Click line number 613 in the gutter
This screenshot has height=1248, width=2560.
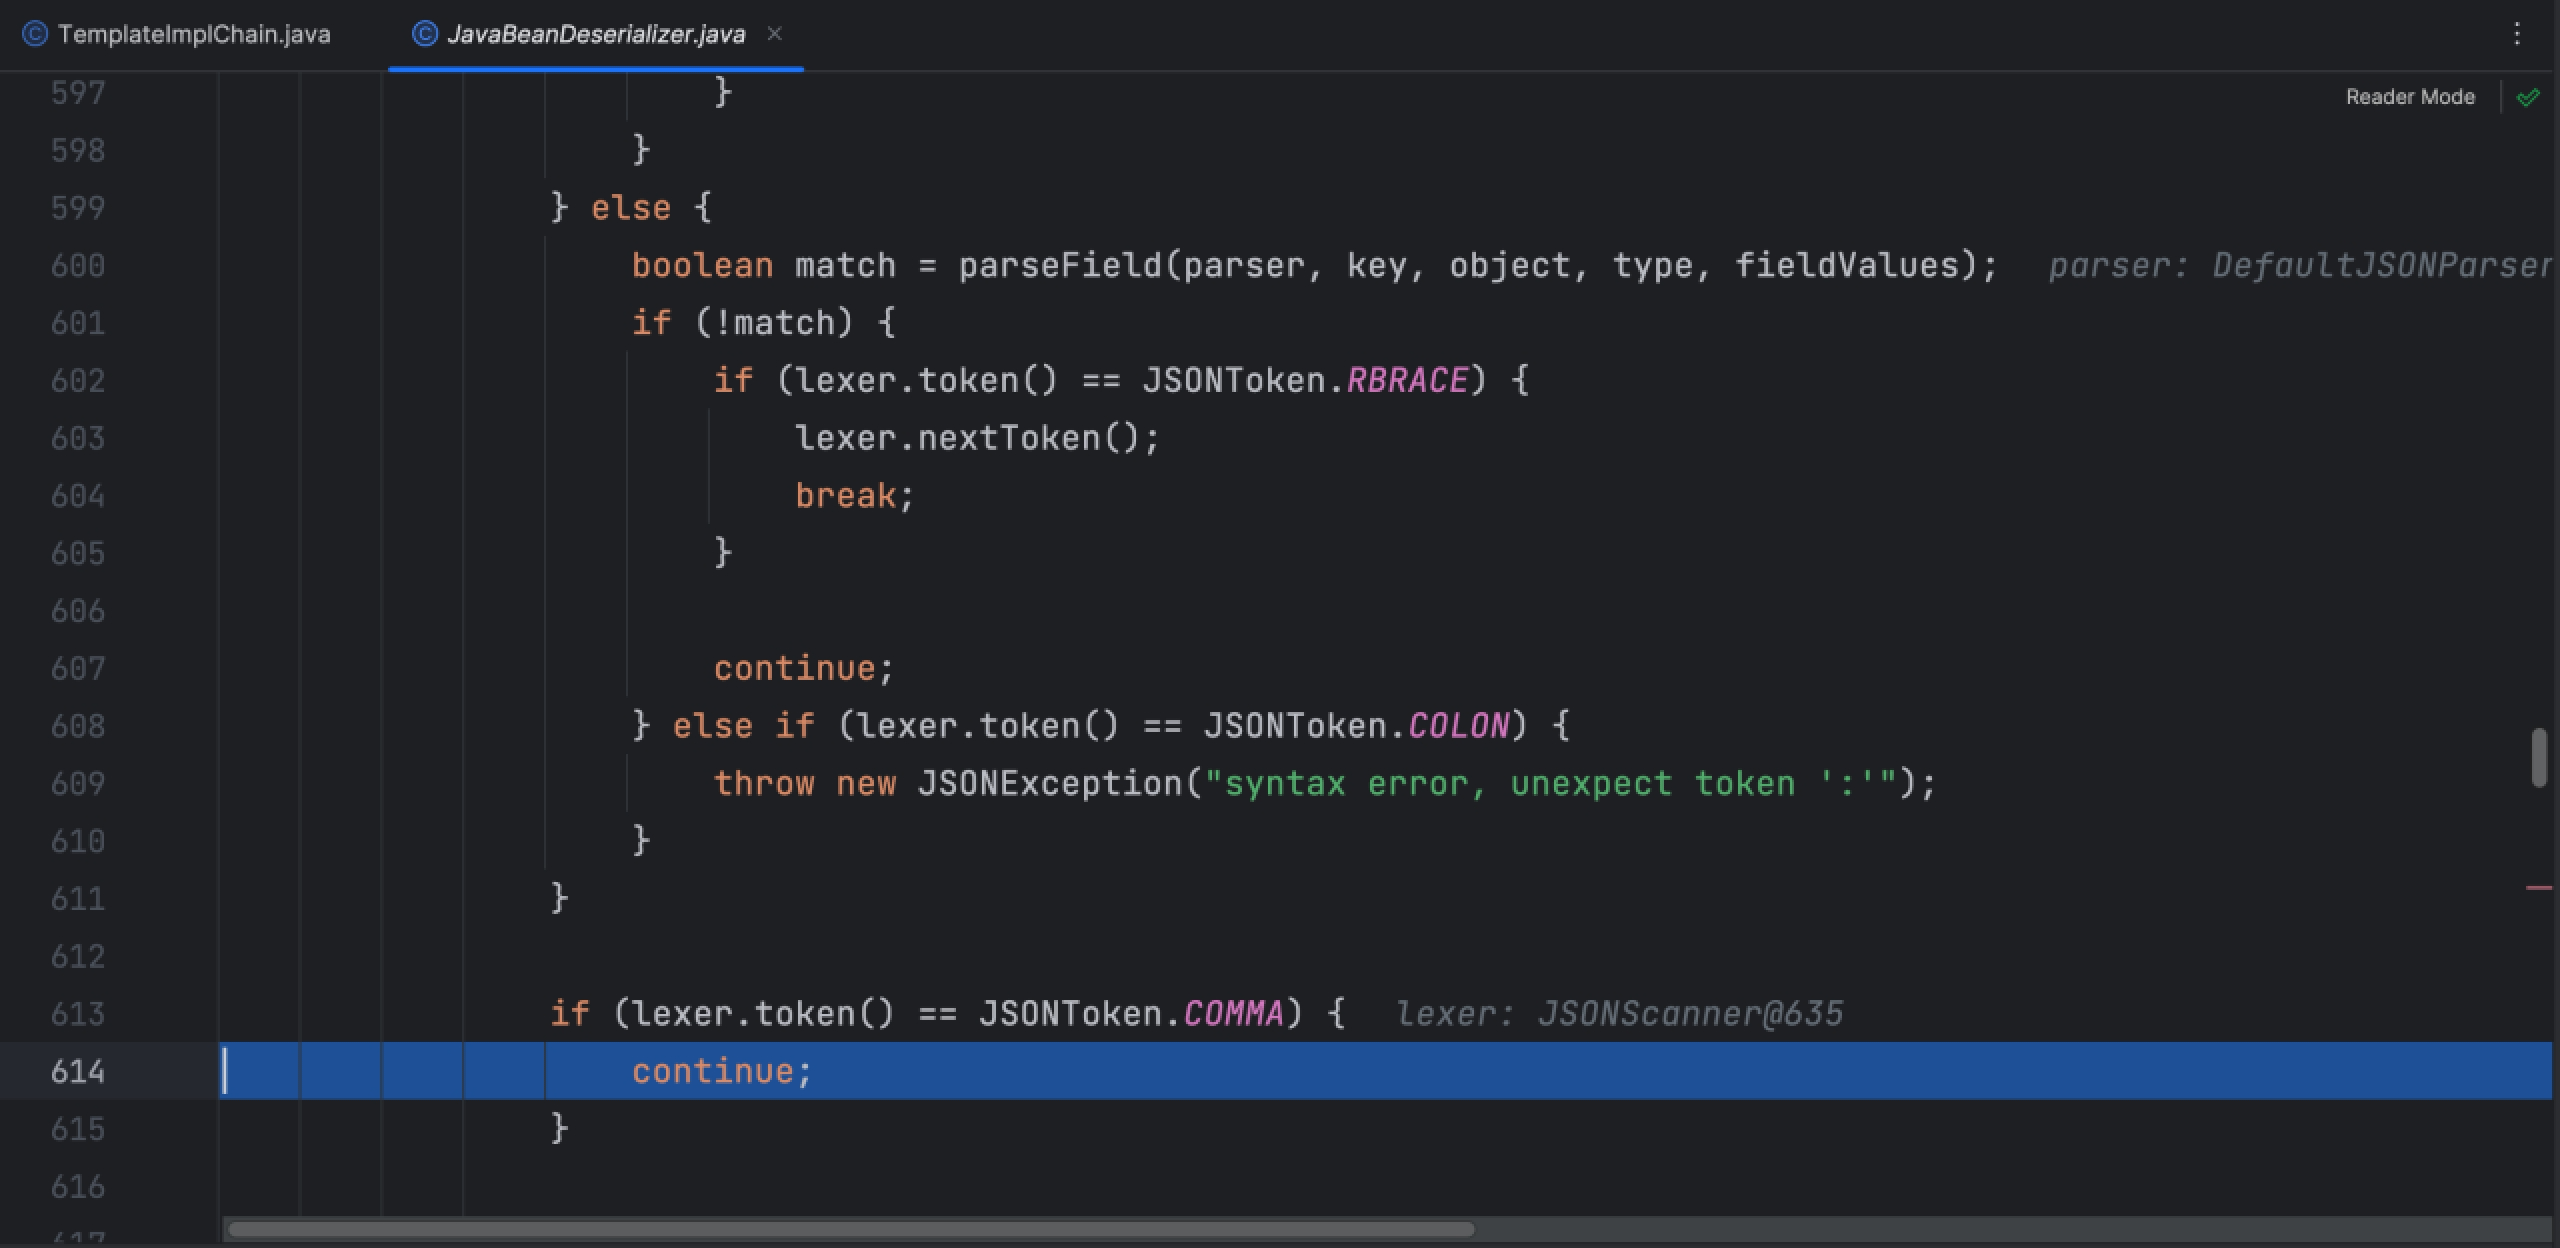click(78, 1014)
